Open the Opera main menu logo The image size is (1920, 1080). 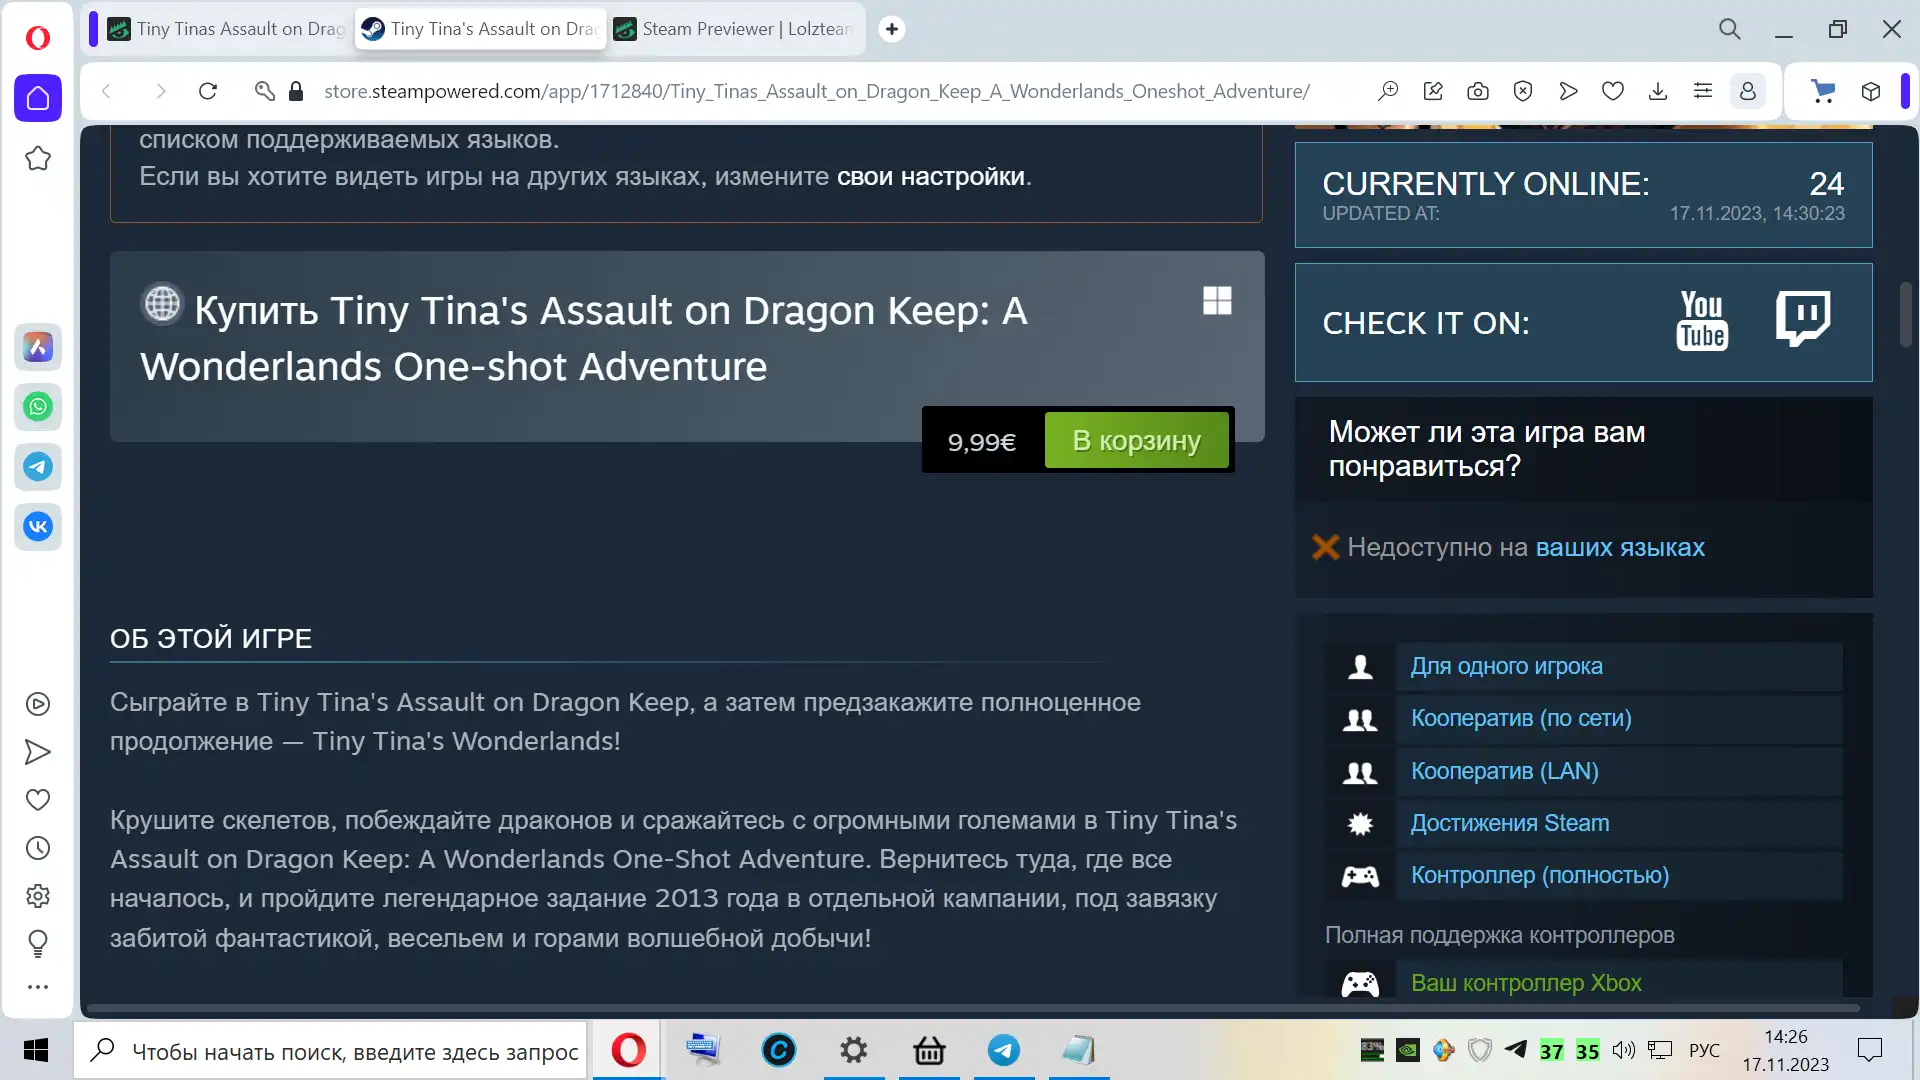(38, 38)
